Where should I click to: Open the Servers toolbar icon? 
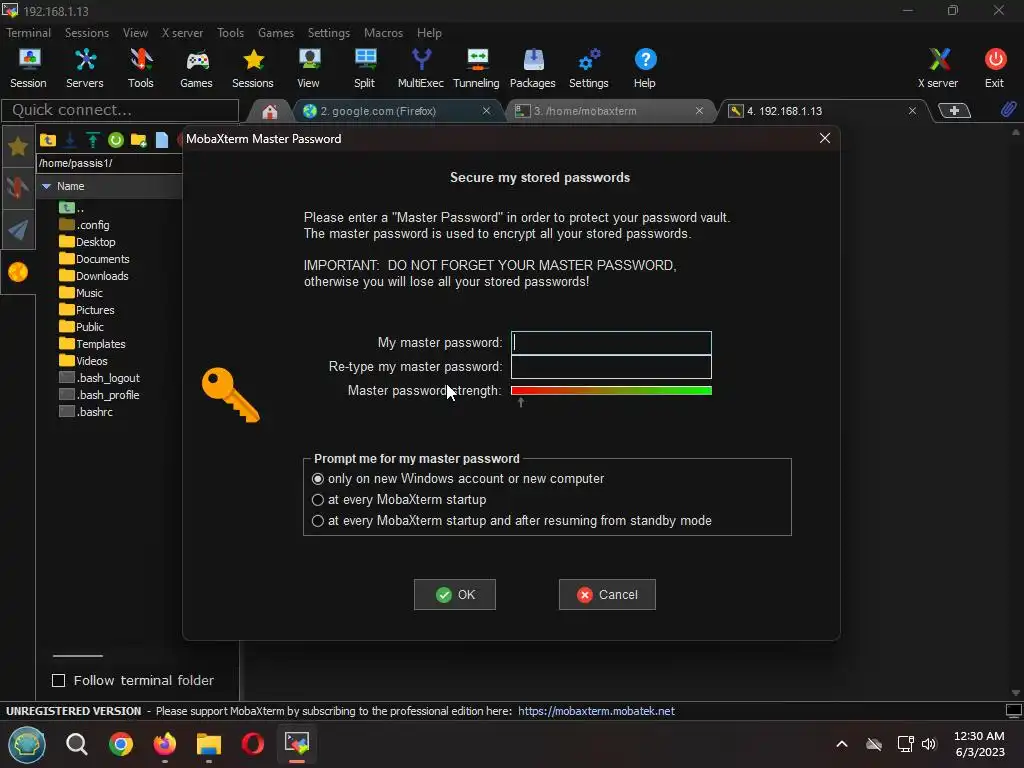click(85, 68)
